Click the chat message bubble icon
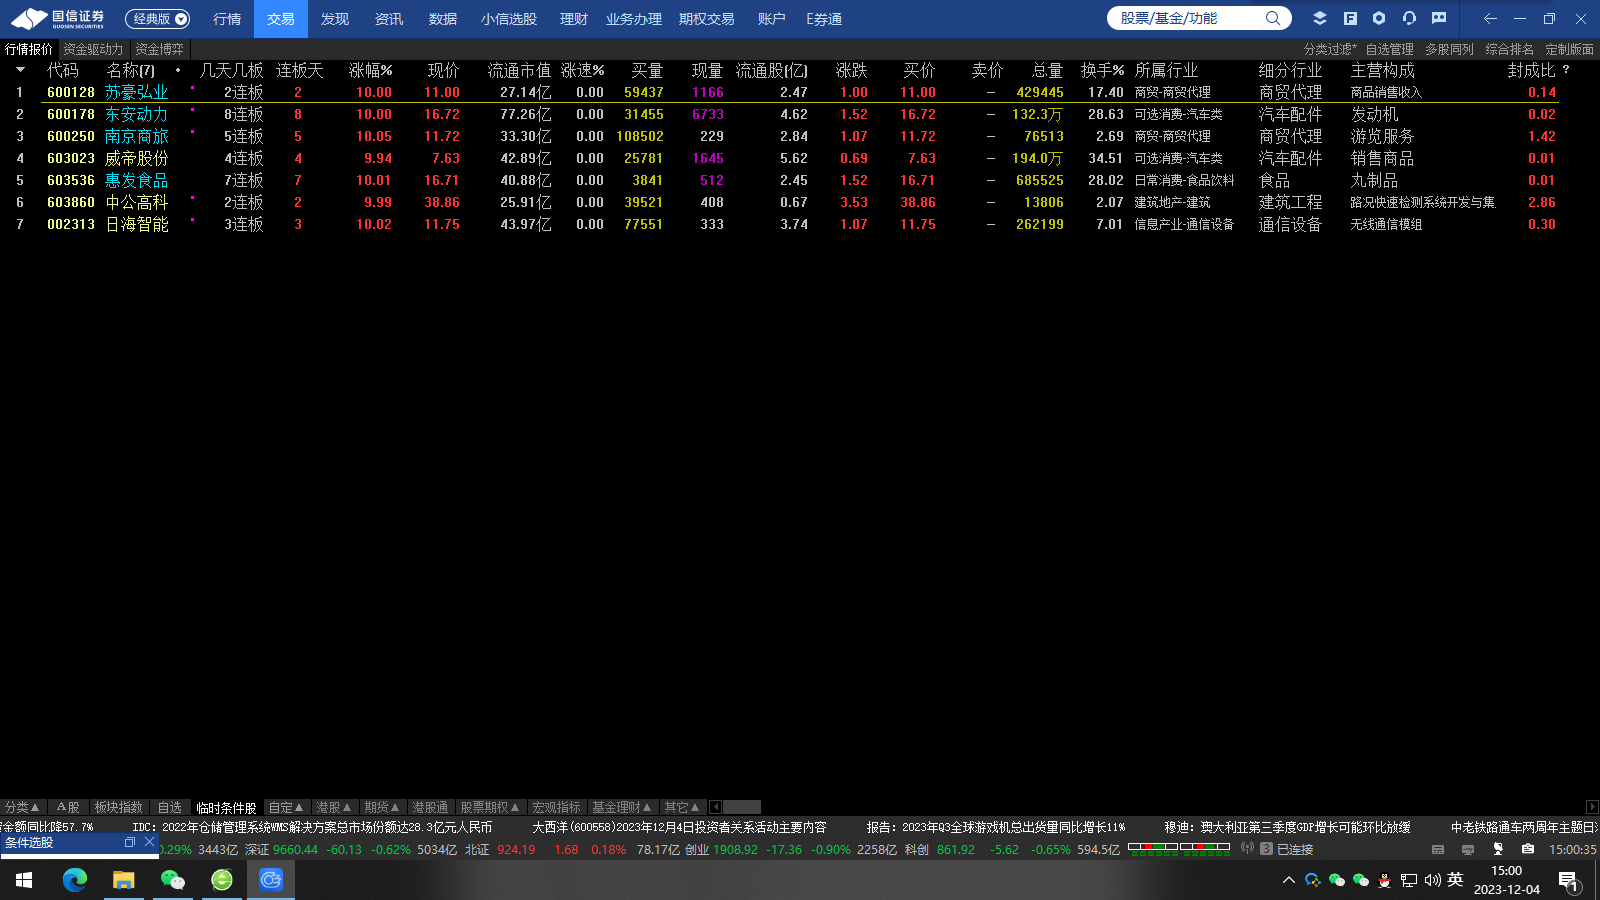The height and width of the screenshot is (900, 1600). (1439, 18)
